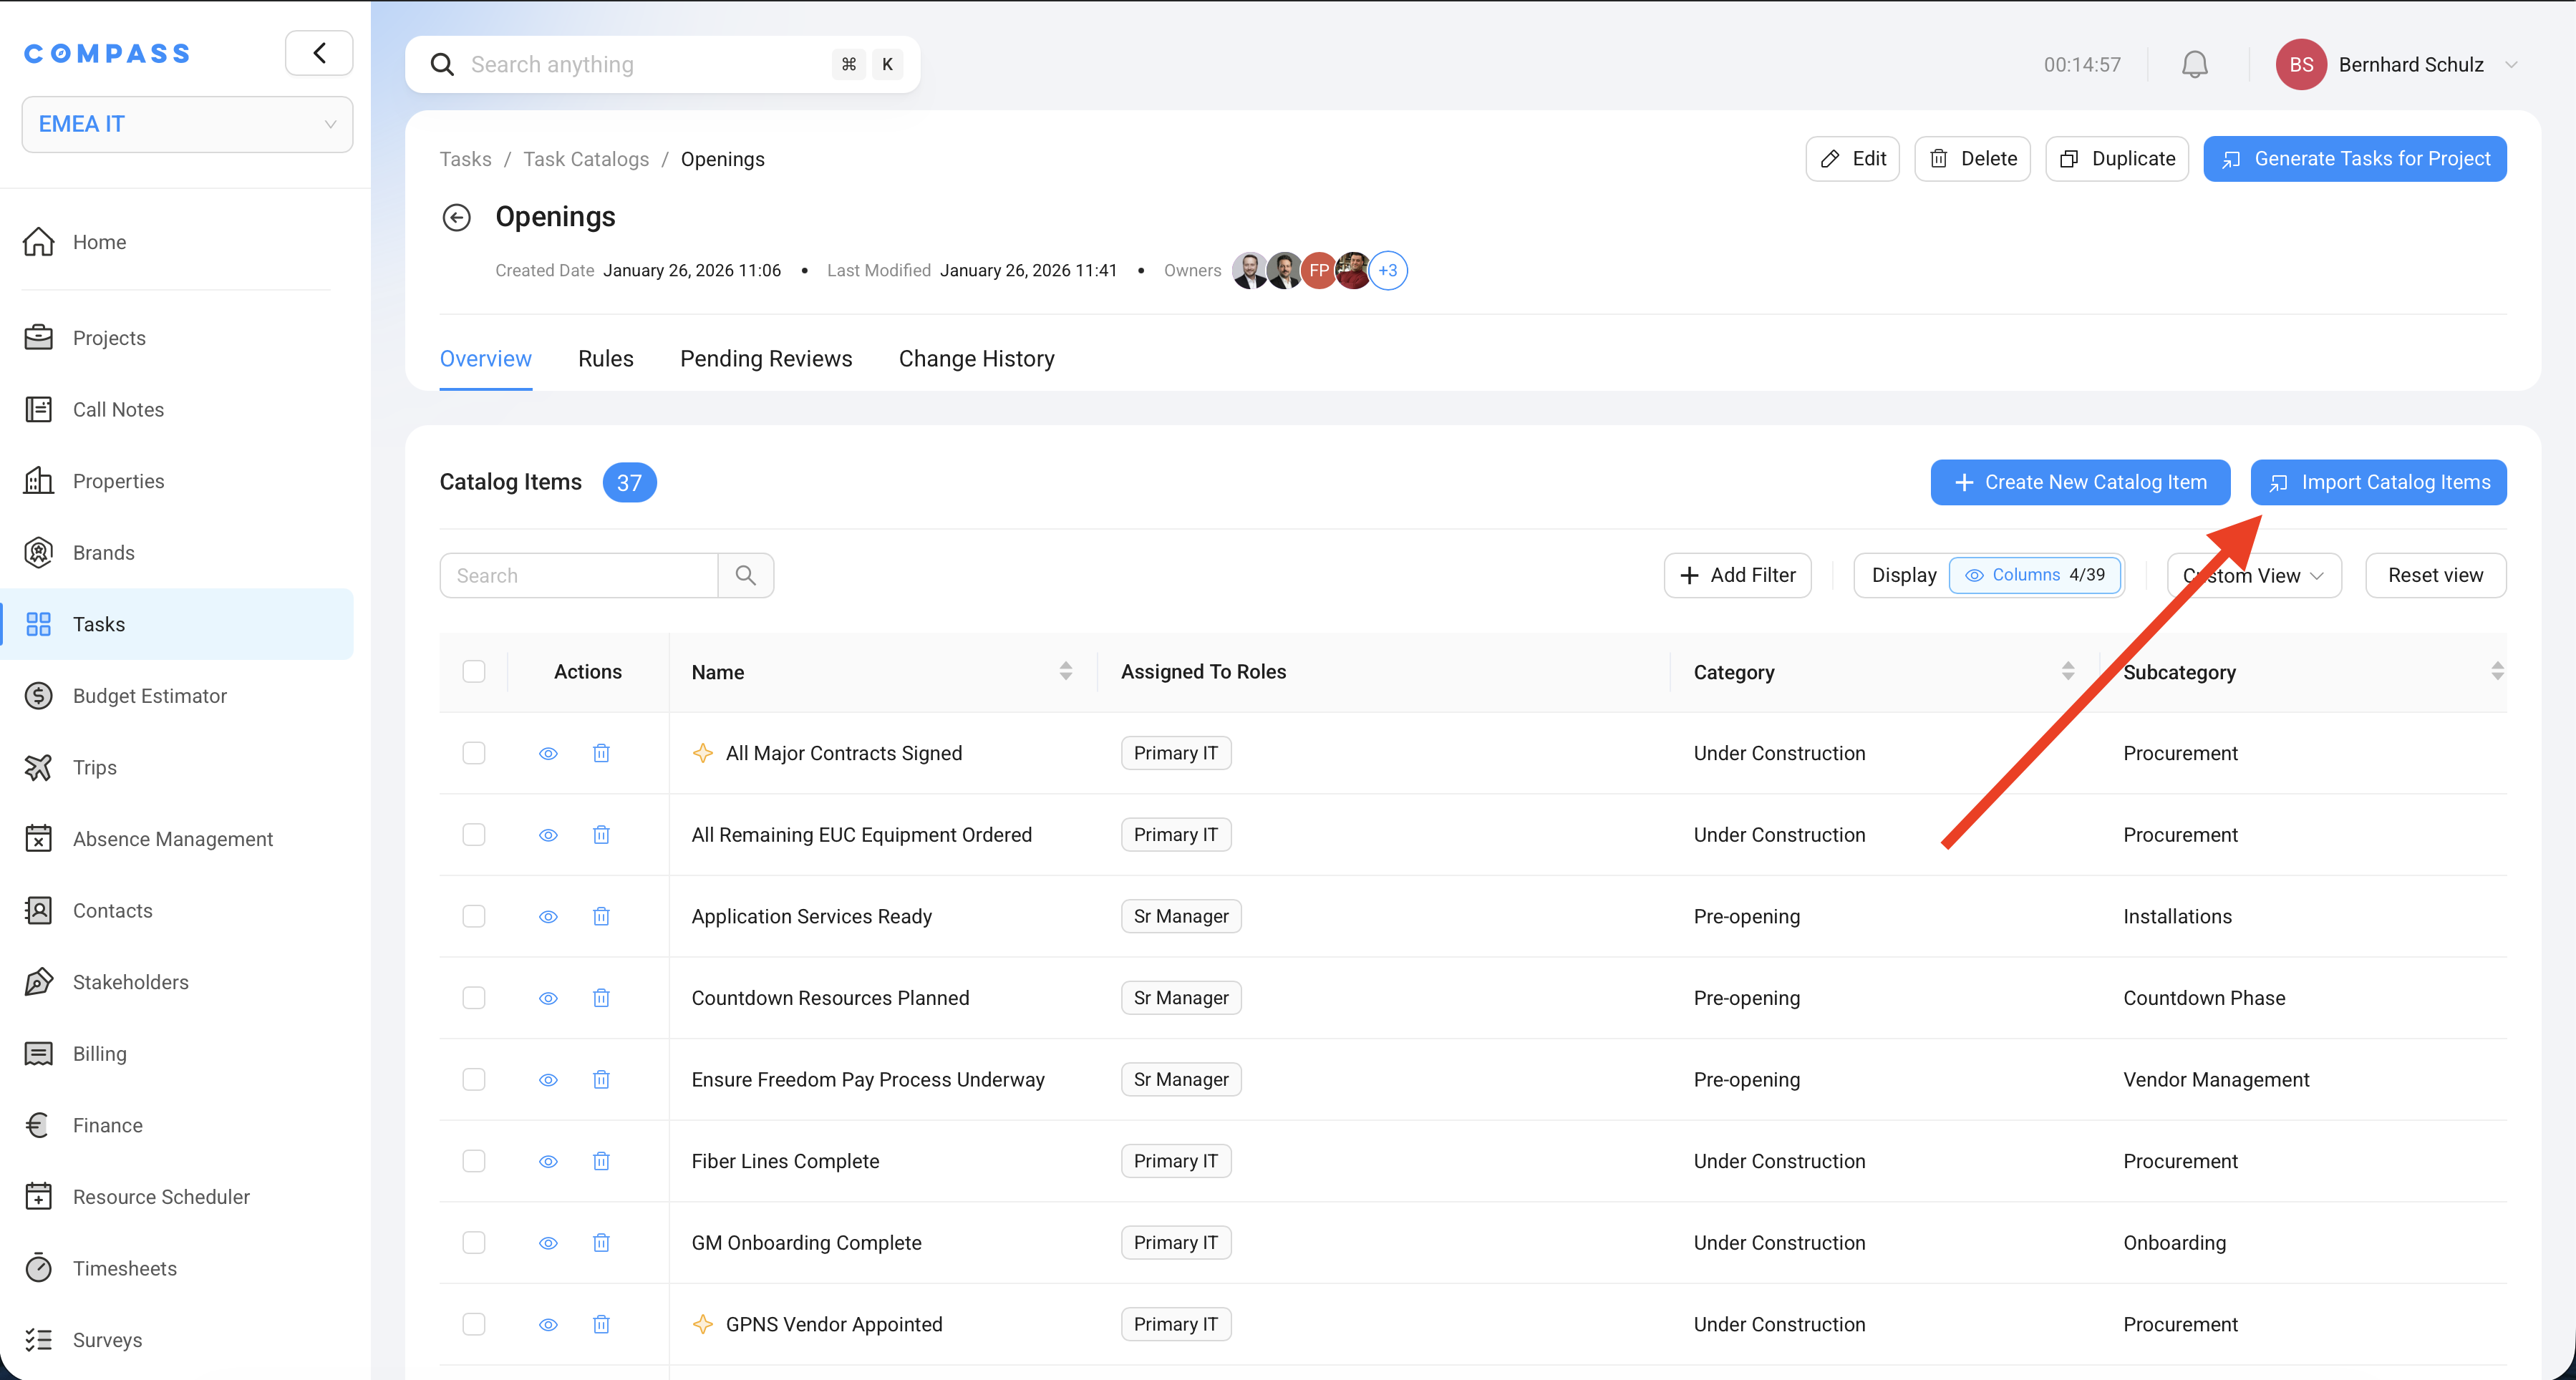Click trash icon for Ensure Freedom Pay Process Underway
Screen dimensions: 2576x1380
pos(601,1080)
